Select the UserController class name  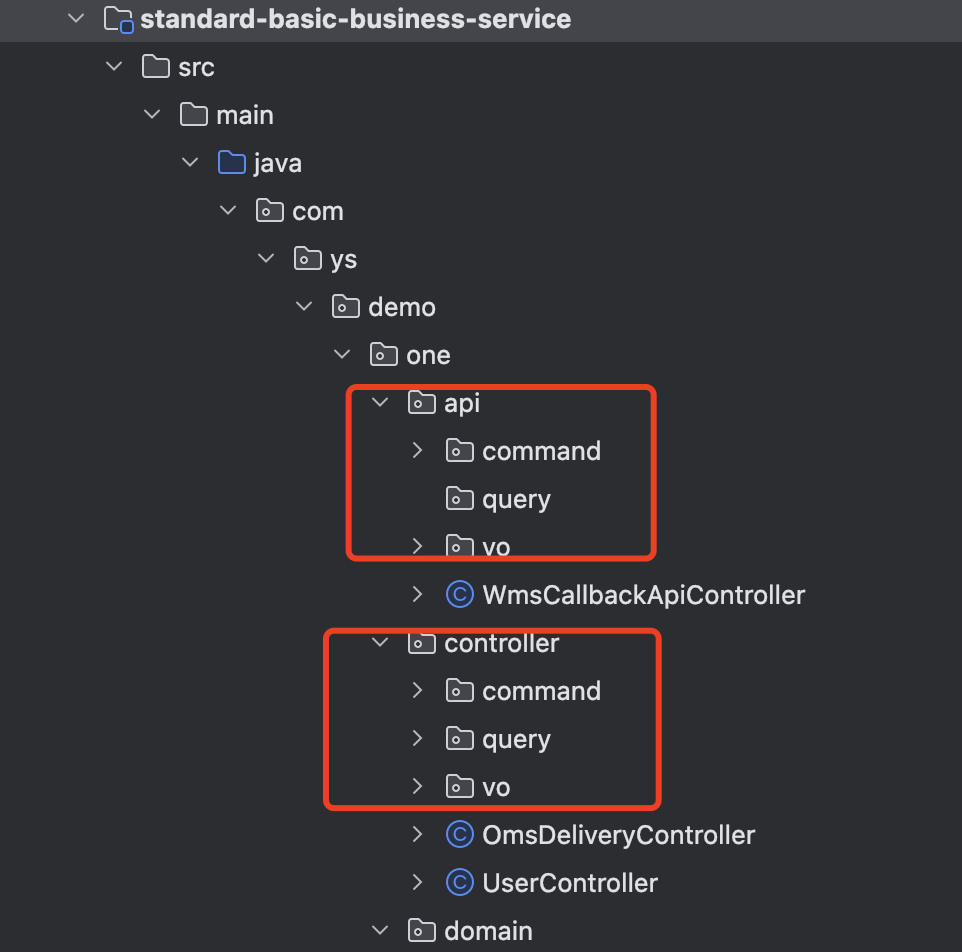point(570,883)
